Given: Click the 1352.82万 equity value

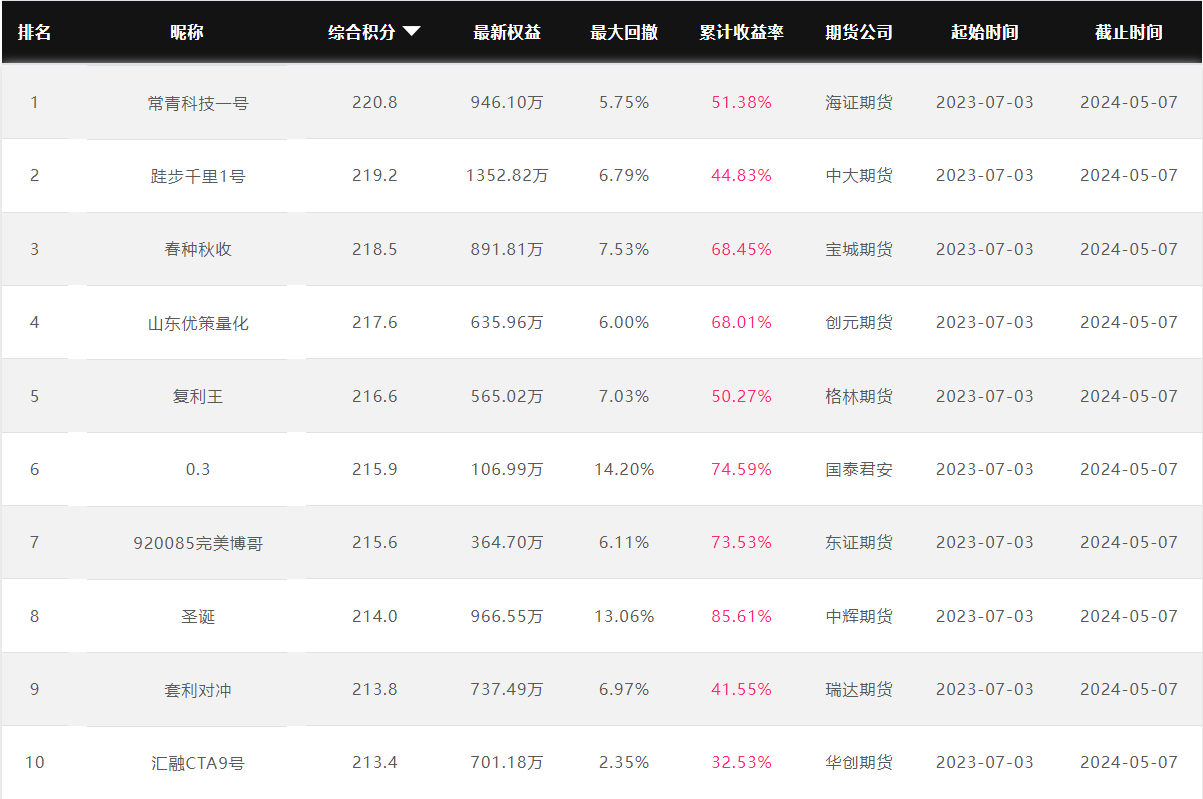Looking at the screenshot, I should click(x=507, y=175).
